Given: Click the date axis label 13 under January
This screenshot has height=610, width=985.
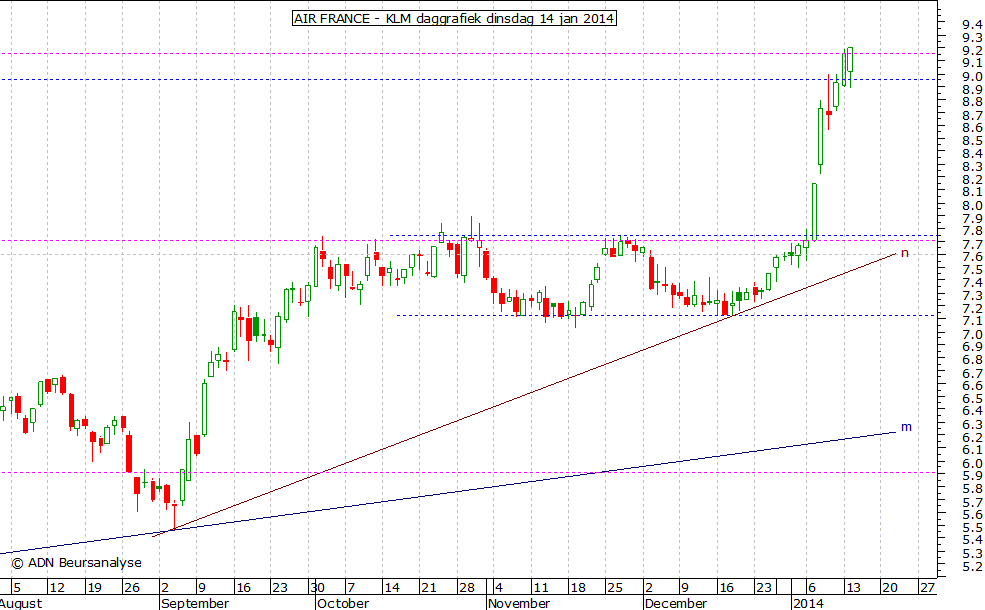Looking at the screenshot, I should tap(853, 588).
